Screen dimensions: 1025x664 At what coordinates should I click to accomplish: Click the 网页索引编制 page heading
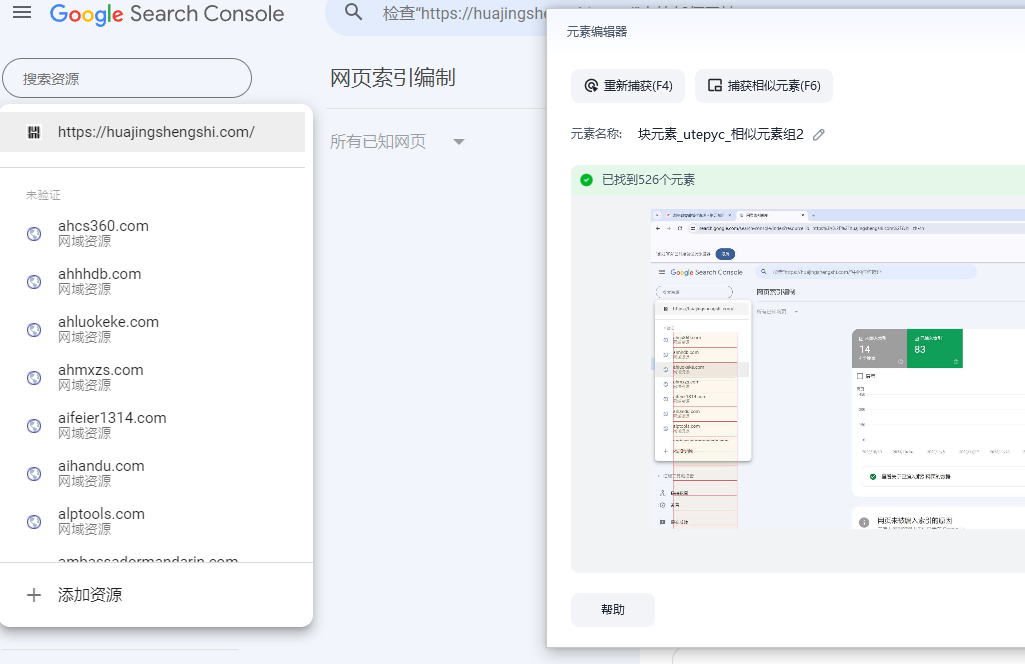tap(393, 78)
